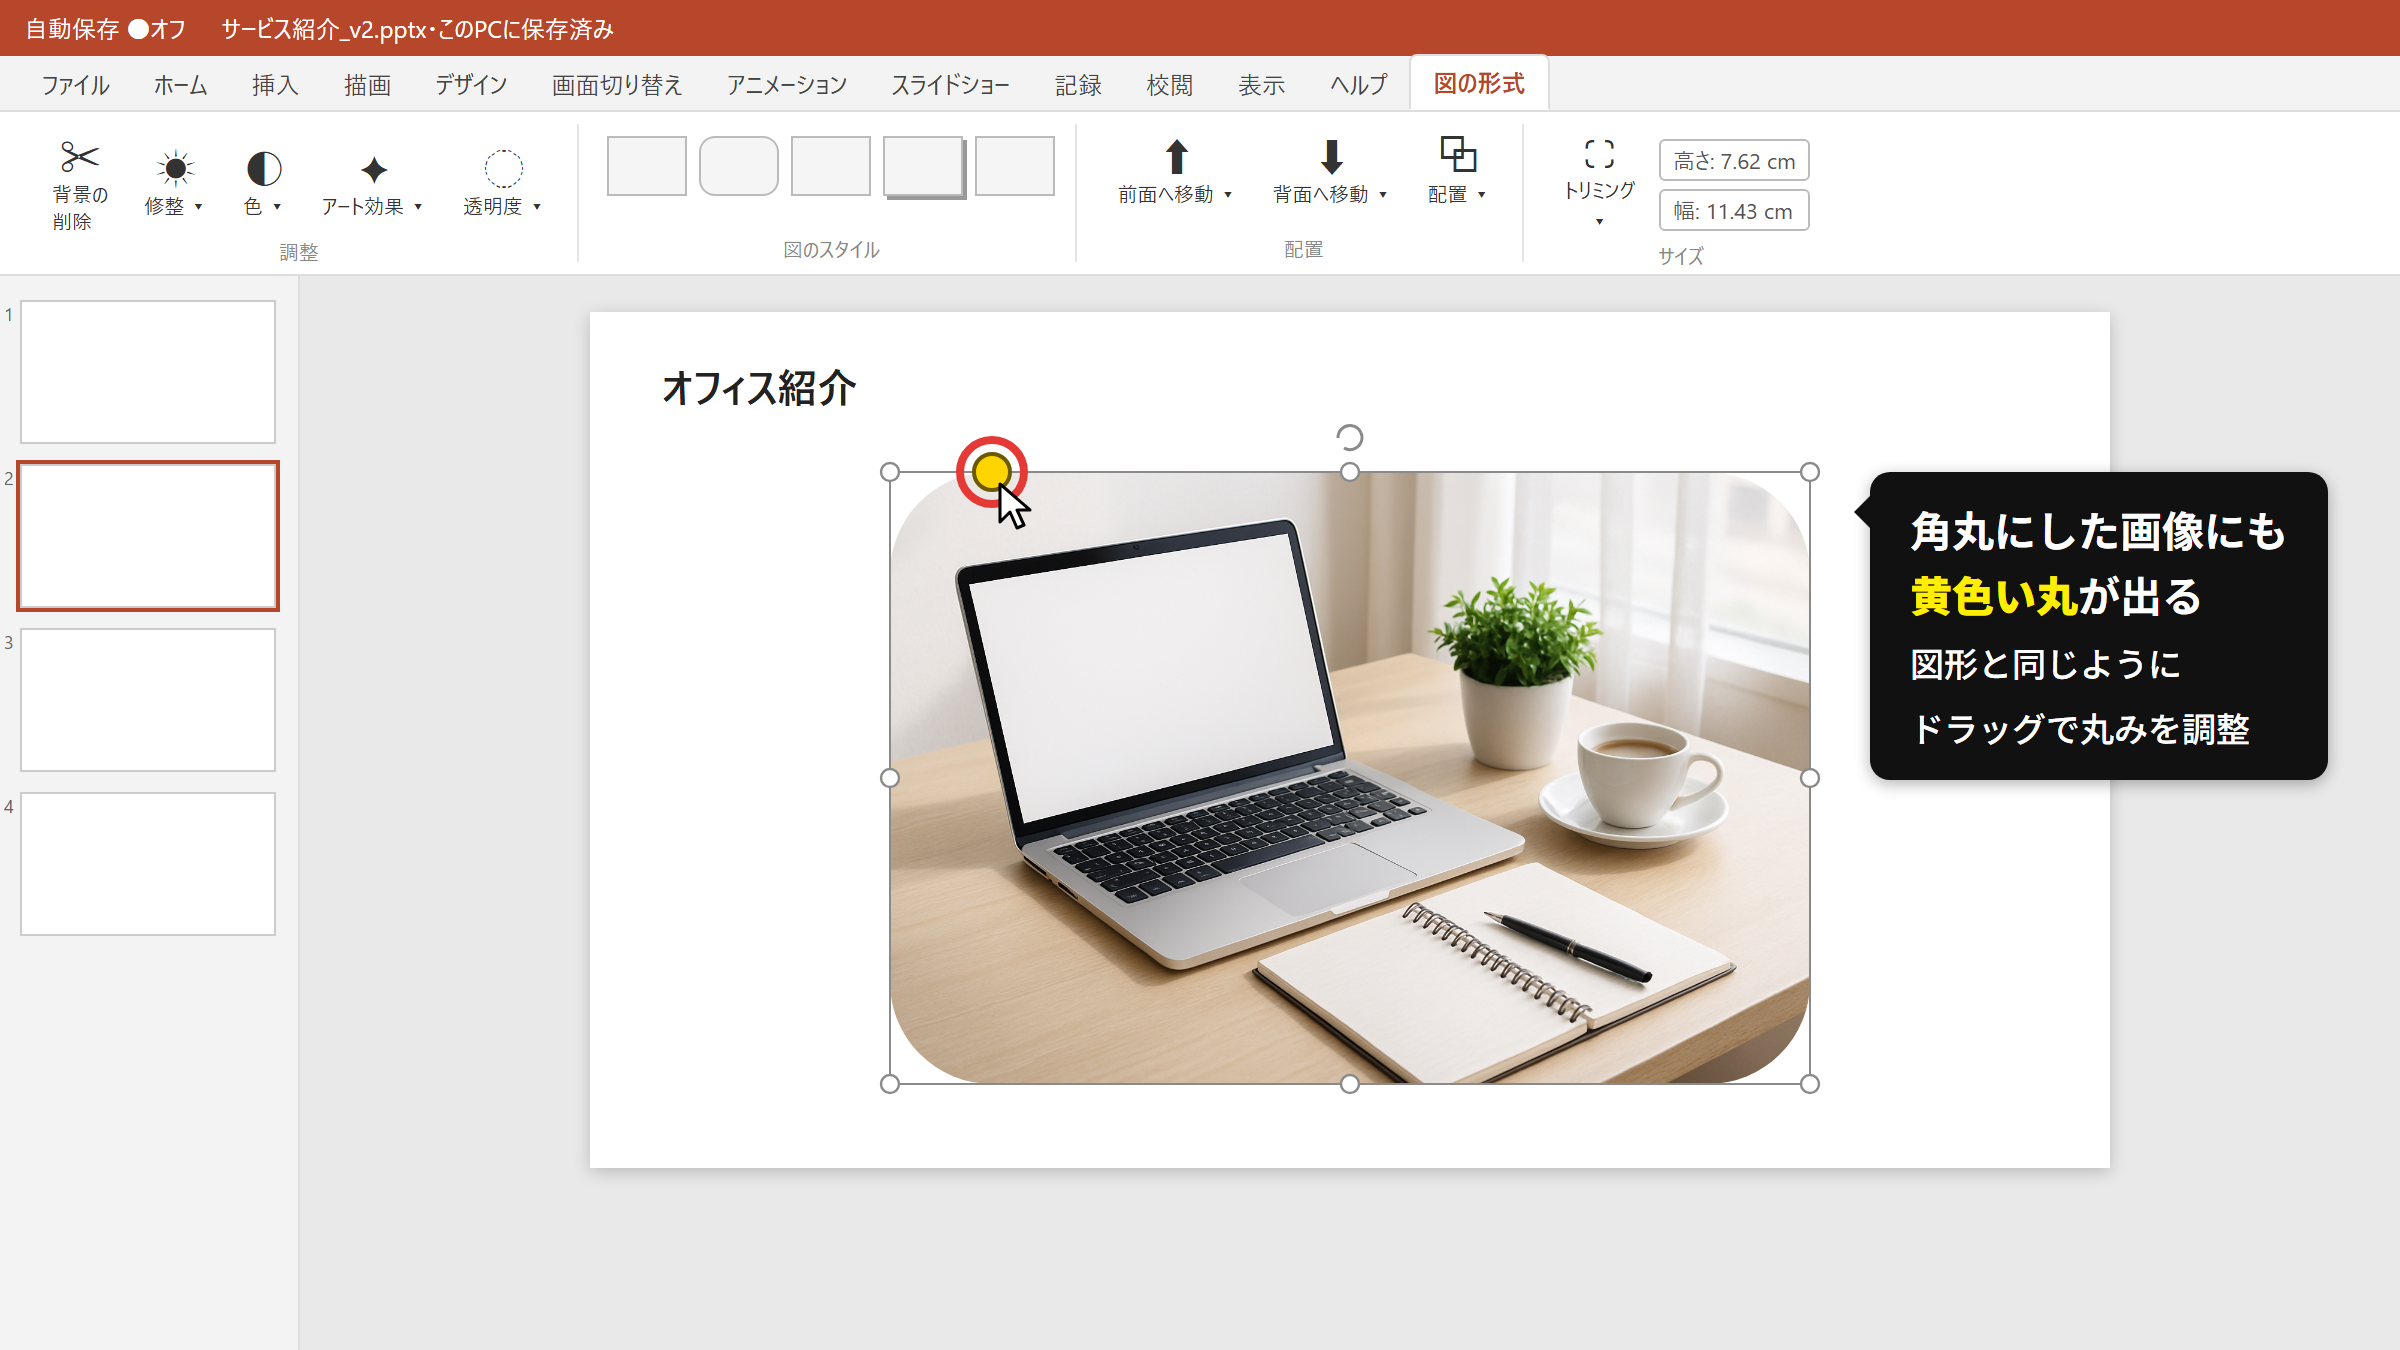Select slide 3 thumbnail

(x=148, y=700)
